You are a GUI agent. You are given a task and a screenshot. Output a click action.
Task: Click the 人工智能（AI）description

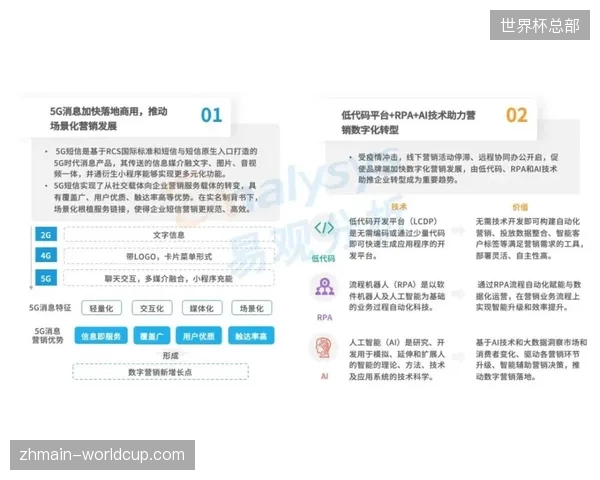coord(397,359)
